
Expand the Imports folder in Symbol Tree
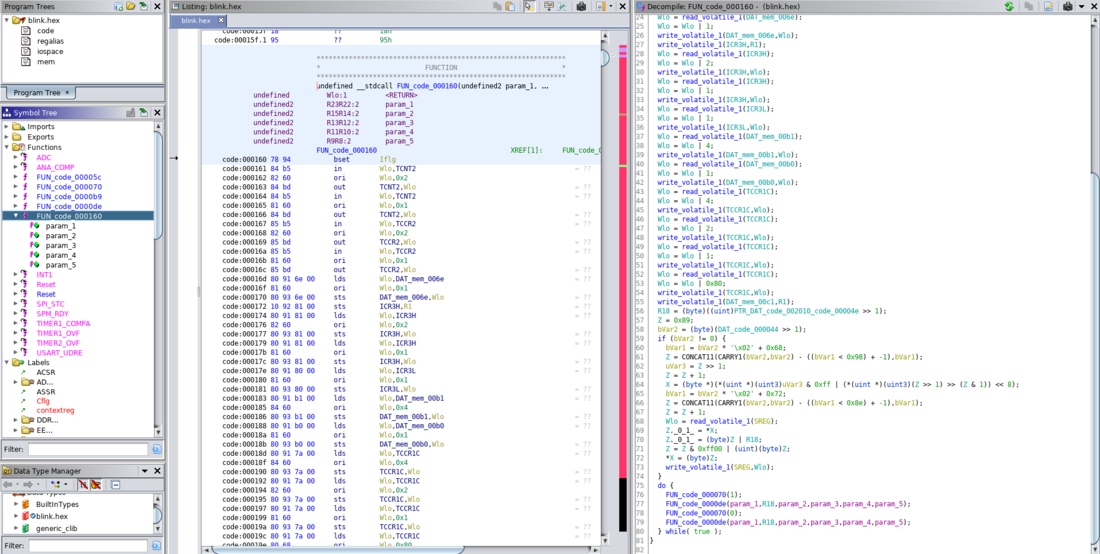pyautogui.click(x=6, y=127)
